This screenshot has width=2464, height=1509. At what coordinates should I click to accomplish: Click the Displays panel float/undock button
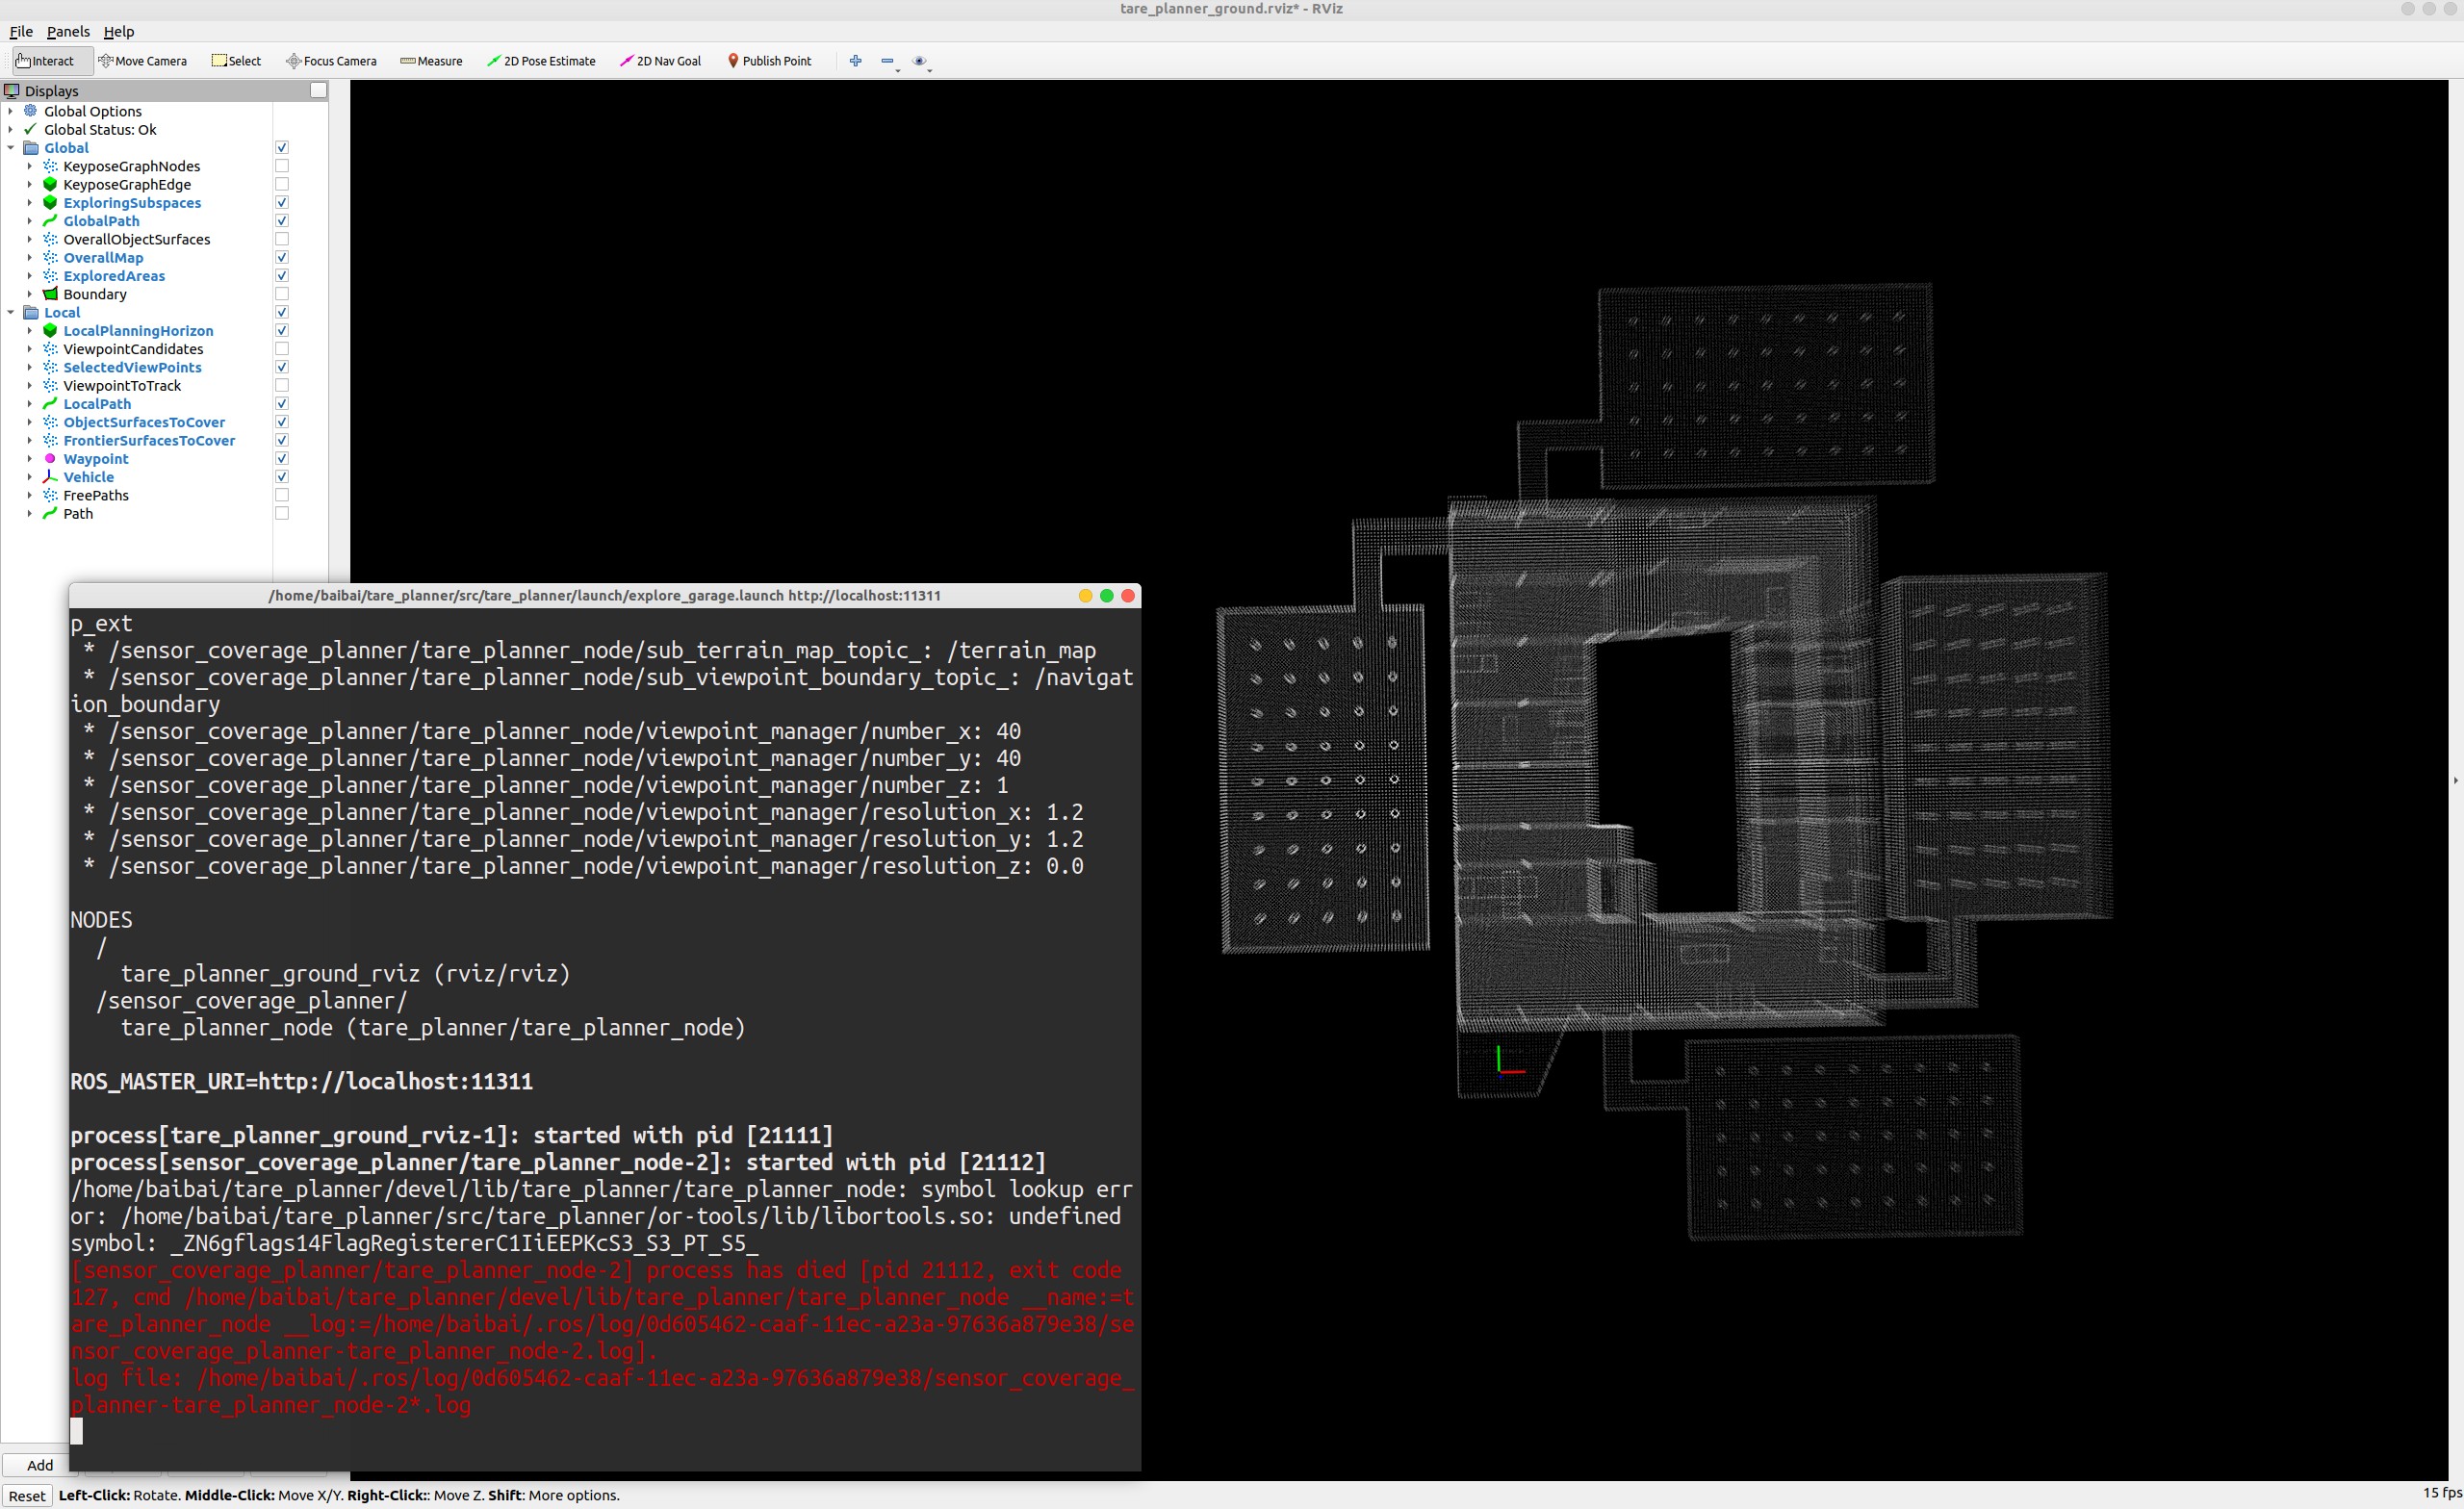click(318, 91)
